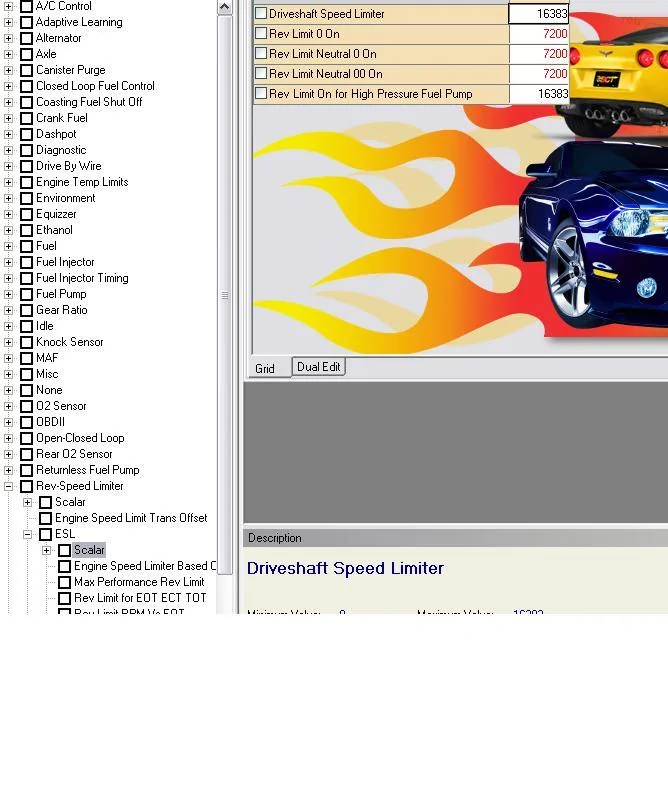Select the Misc tree item
The image size is (668, 800).
(x=47, y=374)
